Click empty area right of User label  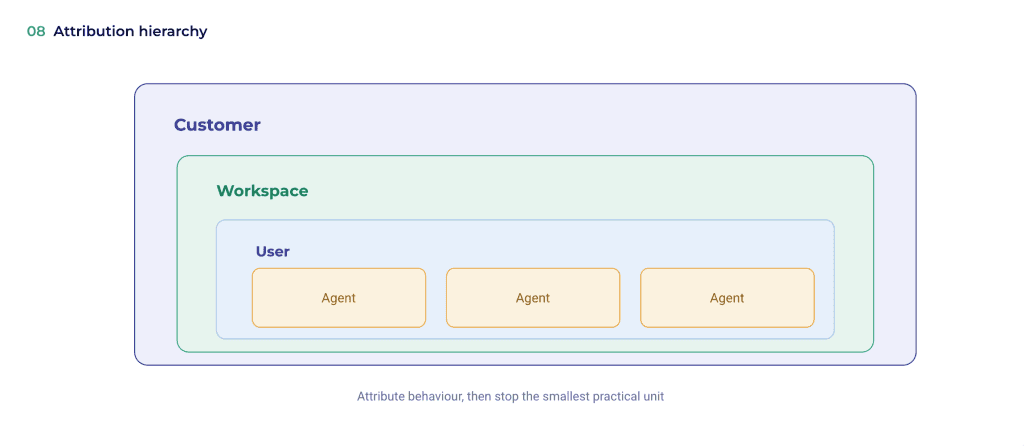[x=555, y=251]
